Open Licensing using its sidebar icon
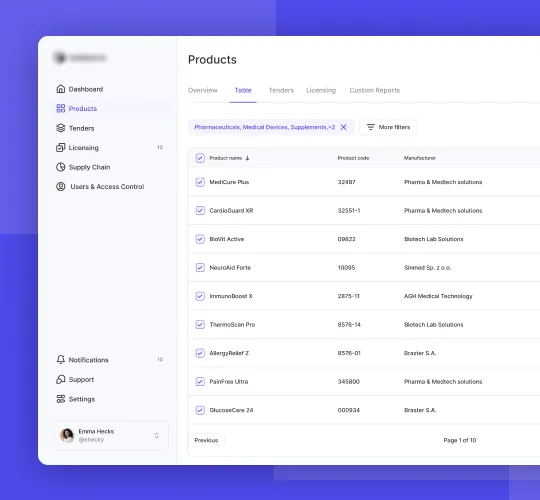This screenshot has width=540, height=500. 61,147
